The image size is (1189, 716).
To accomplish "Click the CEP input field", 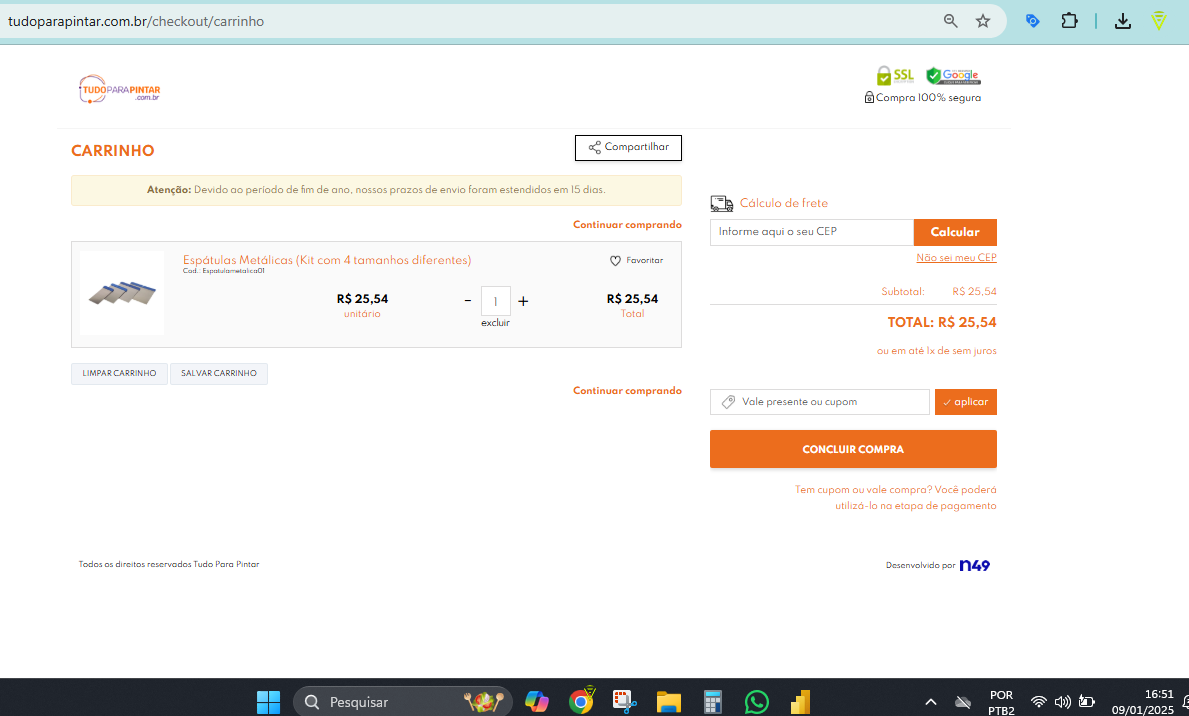I will 811,232.
